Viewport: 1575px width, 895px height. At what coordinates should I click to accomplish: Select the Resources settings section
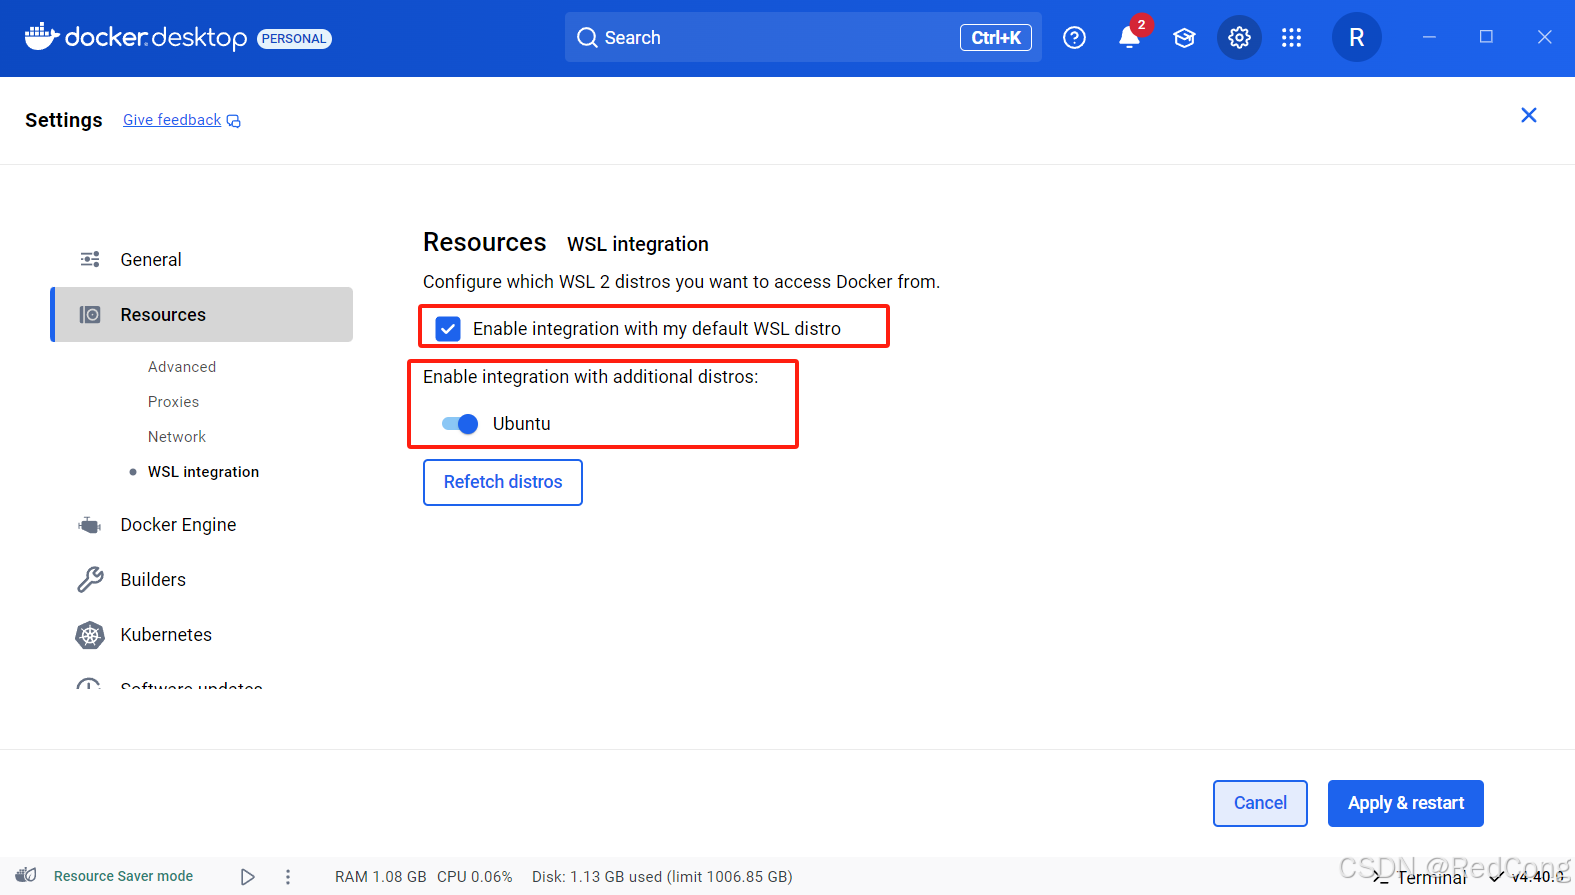point(202,315)
